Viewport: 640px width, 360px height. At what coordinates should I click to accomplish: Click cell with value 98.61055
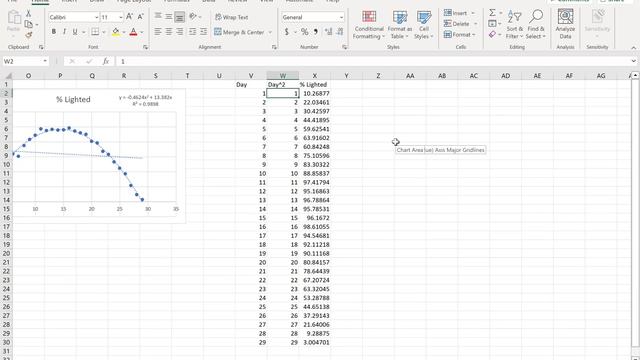pos(315,227)
